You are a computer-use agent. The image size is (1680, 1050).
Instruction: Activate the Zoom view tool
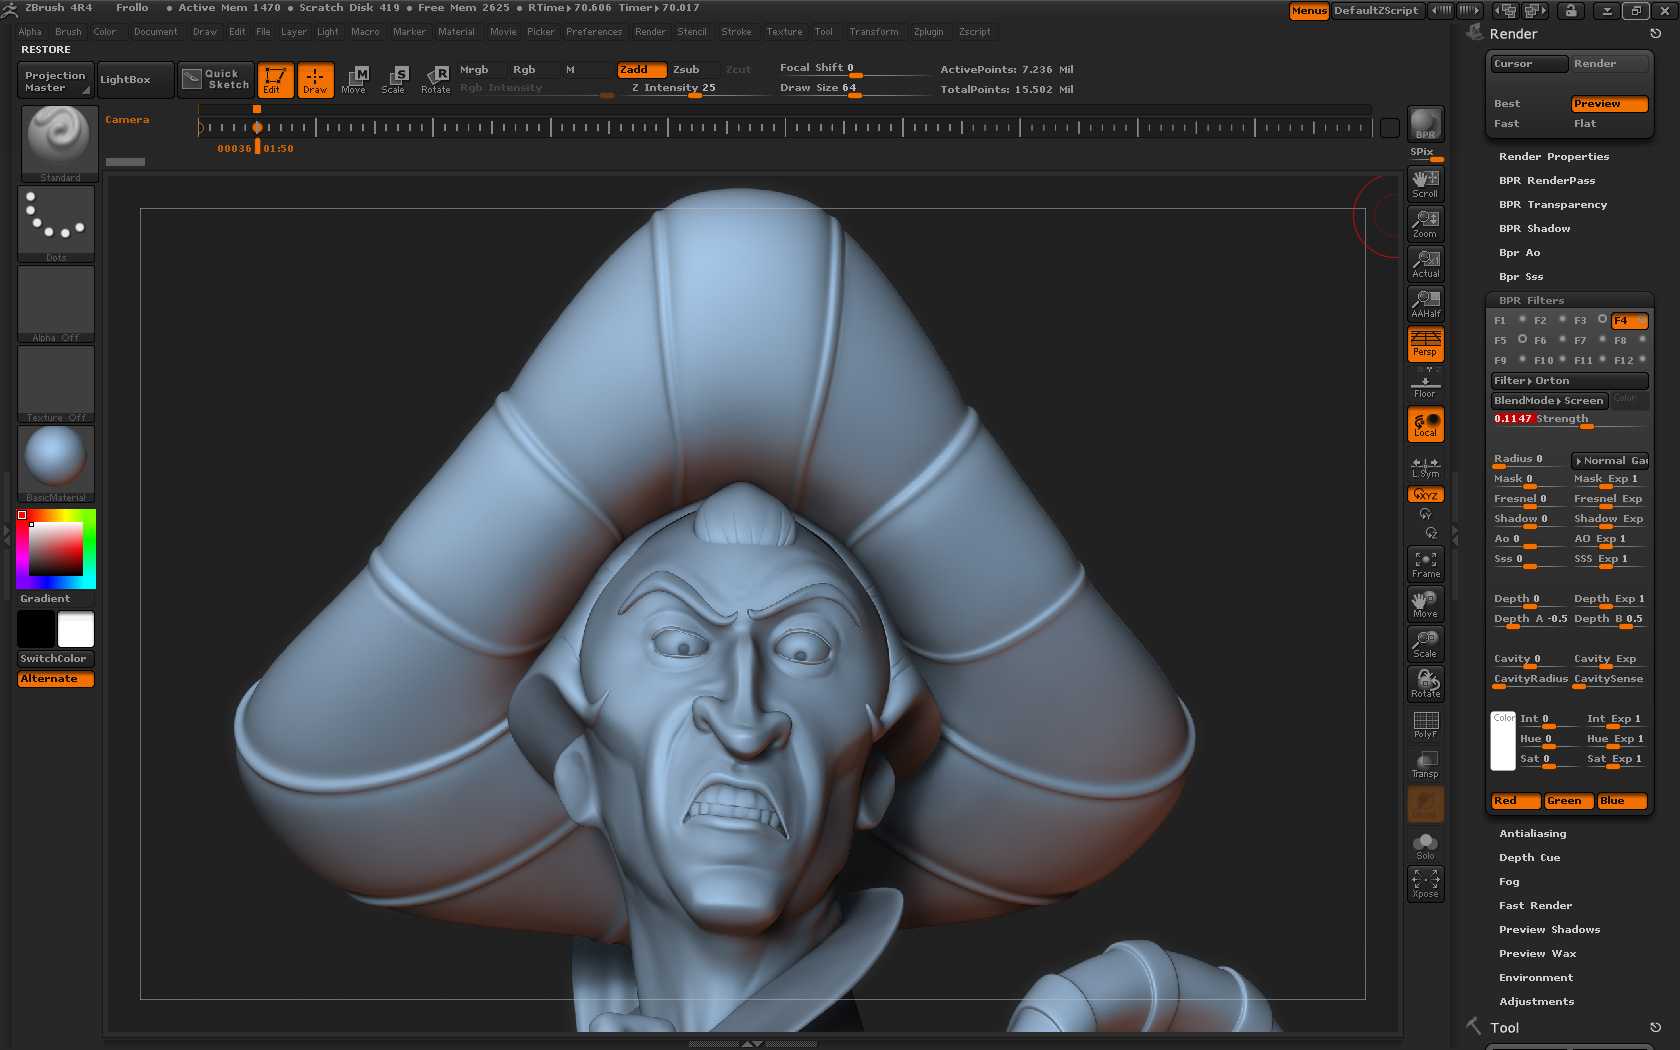tap(1425, 223)
